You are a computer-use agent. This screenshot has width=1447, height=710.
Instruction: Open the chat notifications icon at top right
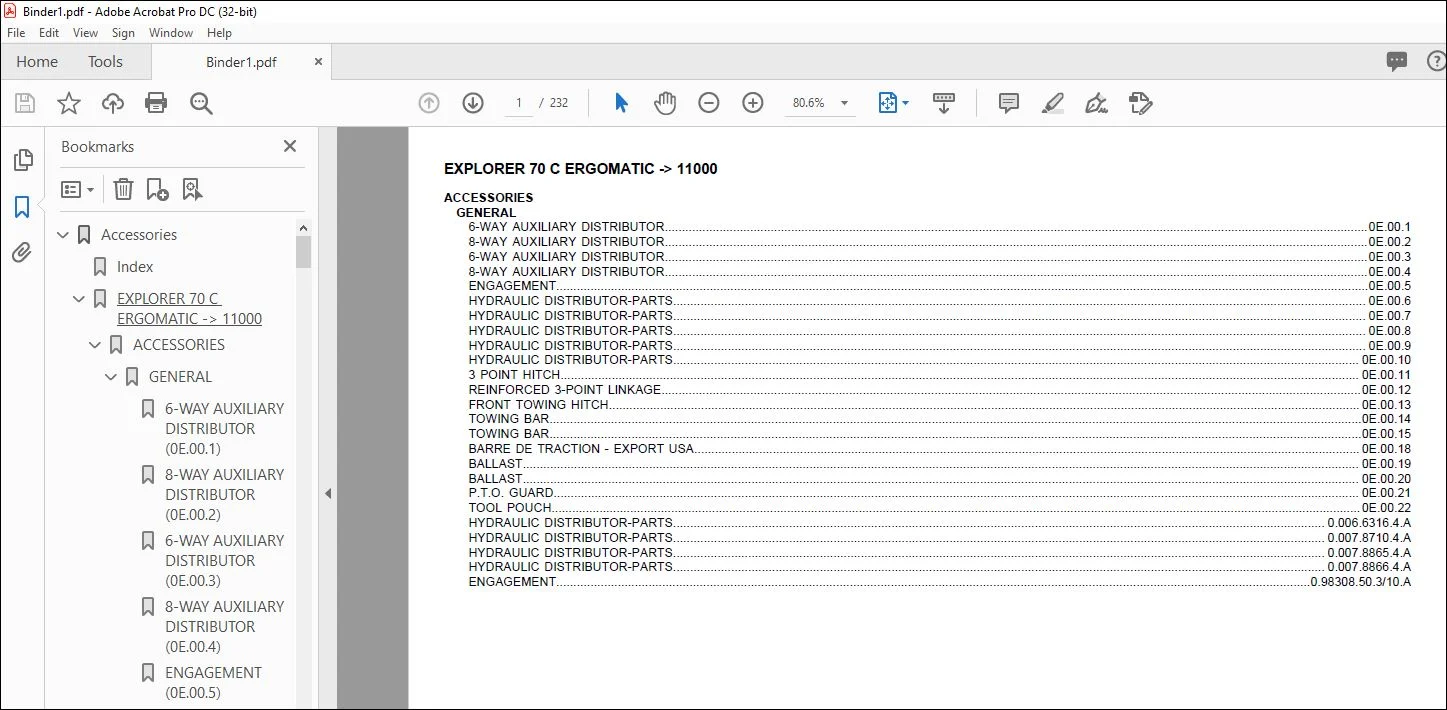(x=1397, y=62)
